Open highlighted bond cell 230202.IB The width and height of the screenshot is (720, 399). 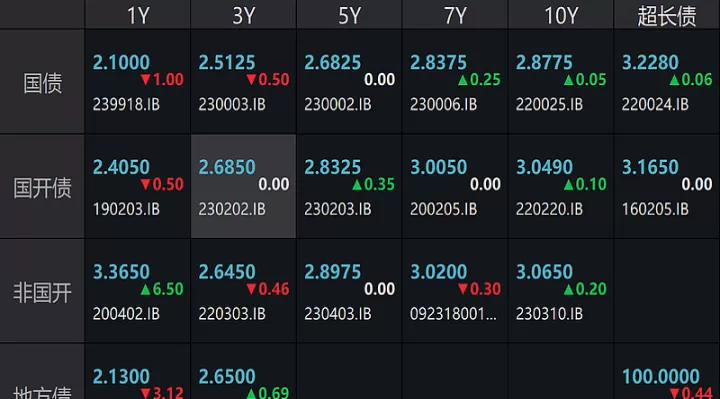pyautogui.click(x=243, y=186)
